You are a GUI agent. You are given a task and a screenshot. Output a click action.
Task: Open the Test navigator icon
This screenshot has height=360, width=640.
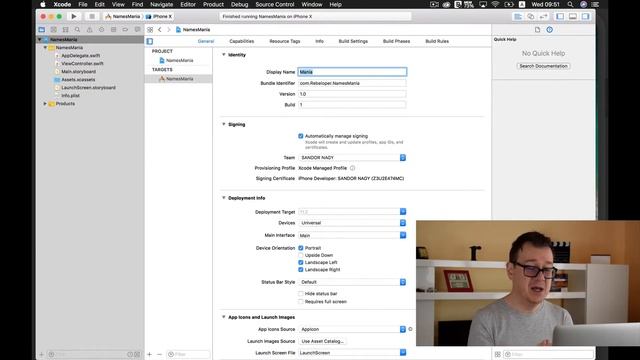pos(101,30)
